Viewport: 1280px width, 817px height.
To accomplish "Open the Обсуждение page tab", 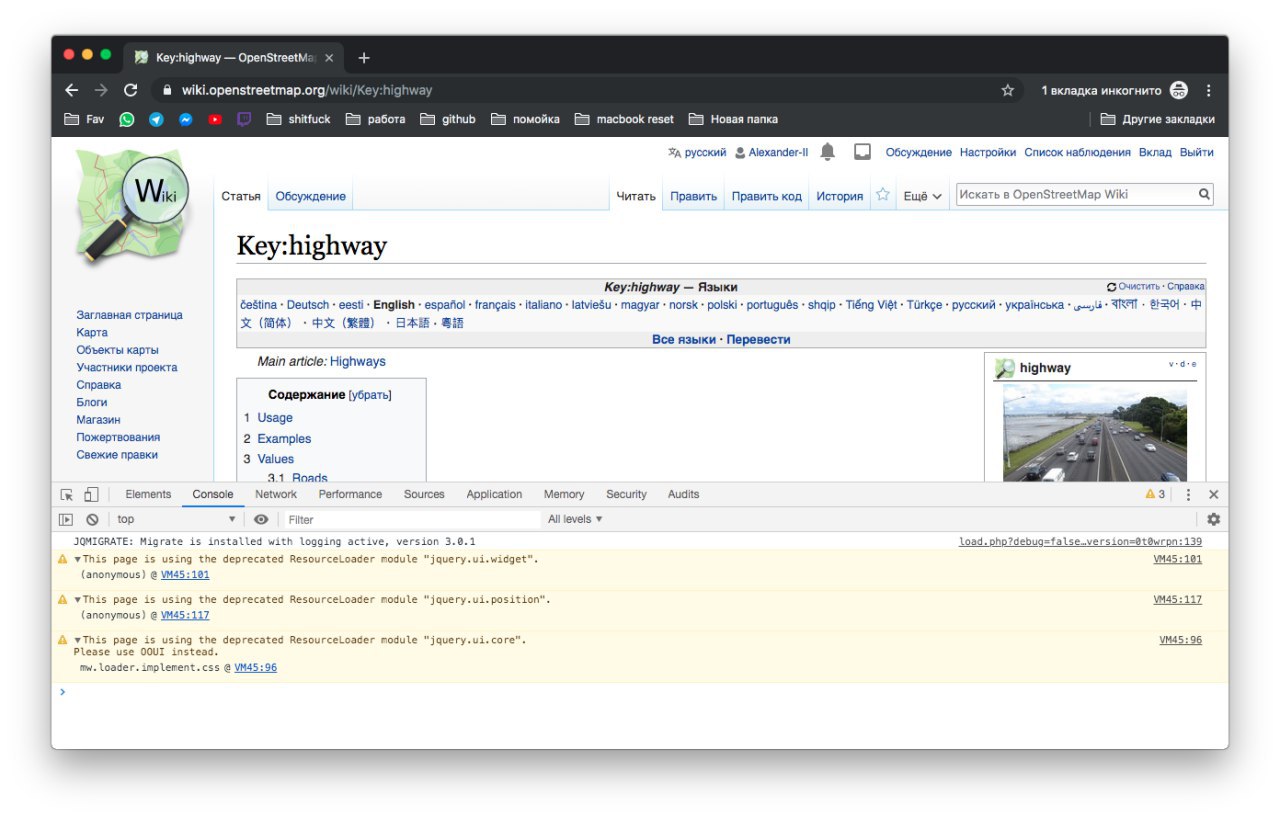I will tap(311, 196).
